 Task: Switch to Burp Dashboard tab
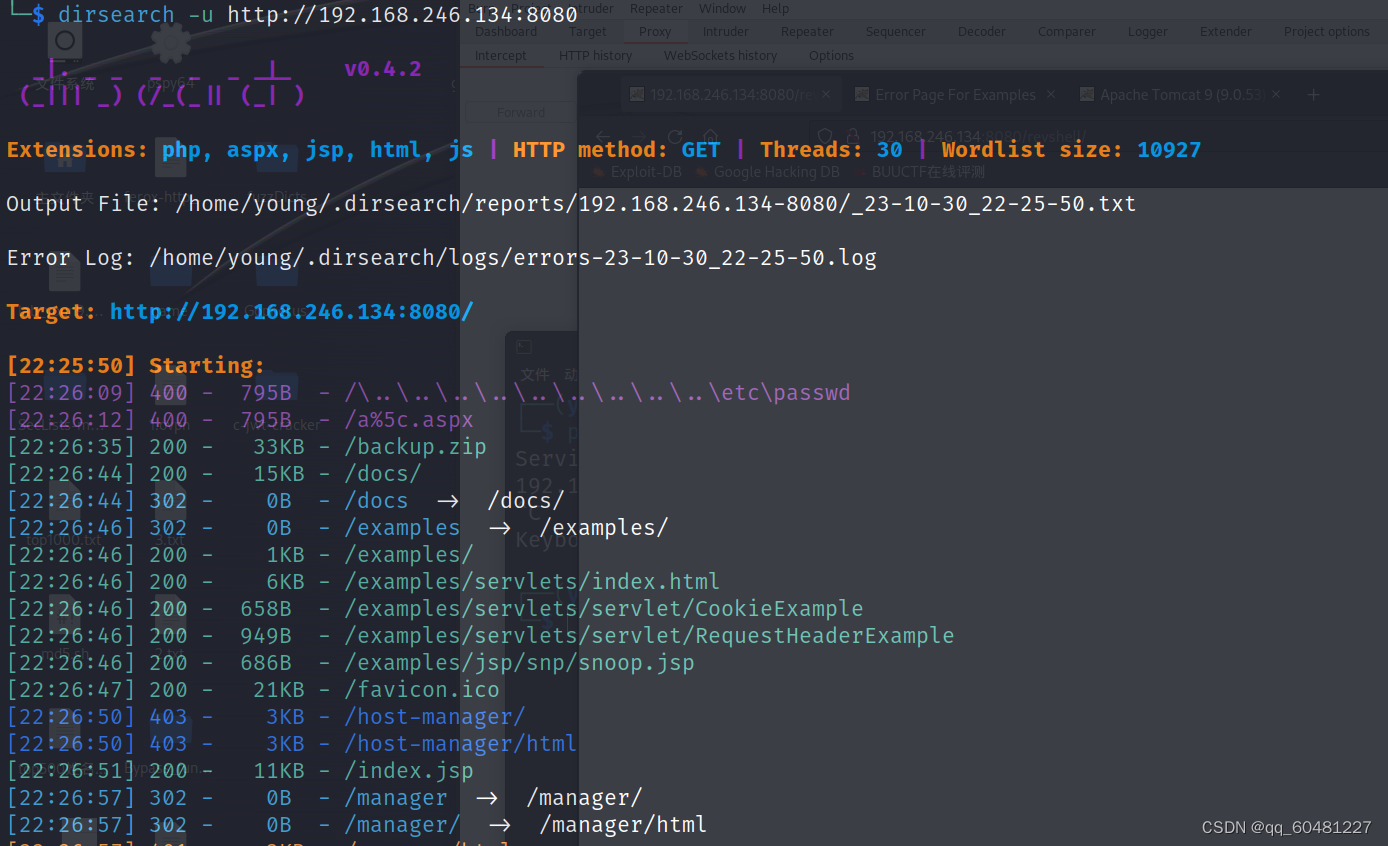pos(506,32)
